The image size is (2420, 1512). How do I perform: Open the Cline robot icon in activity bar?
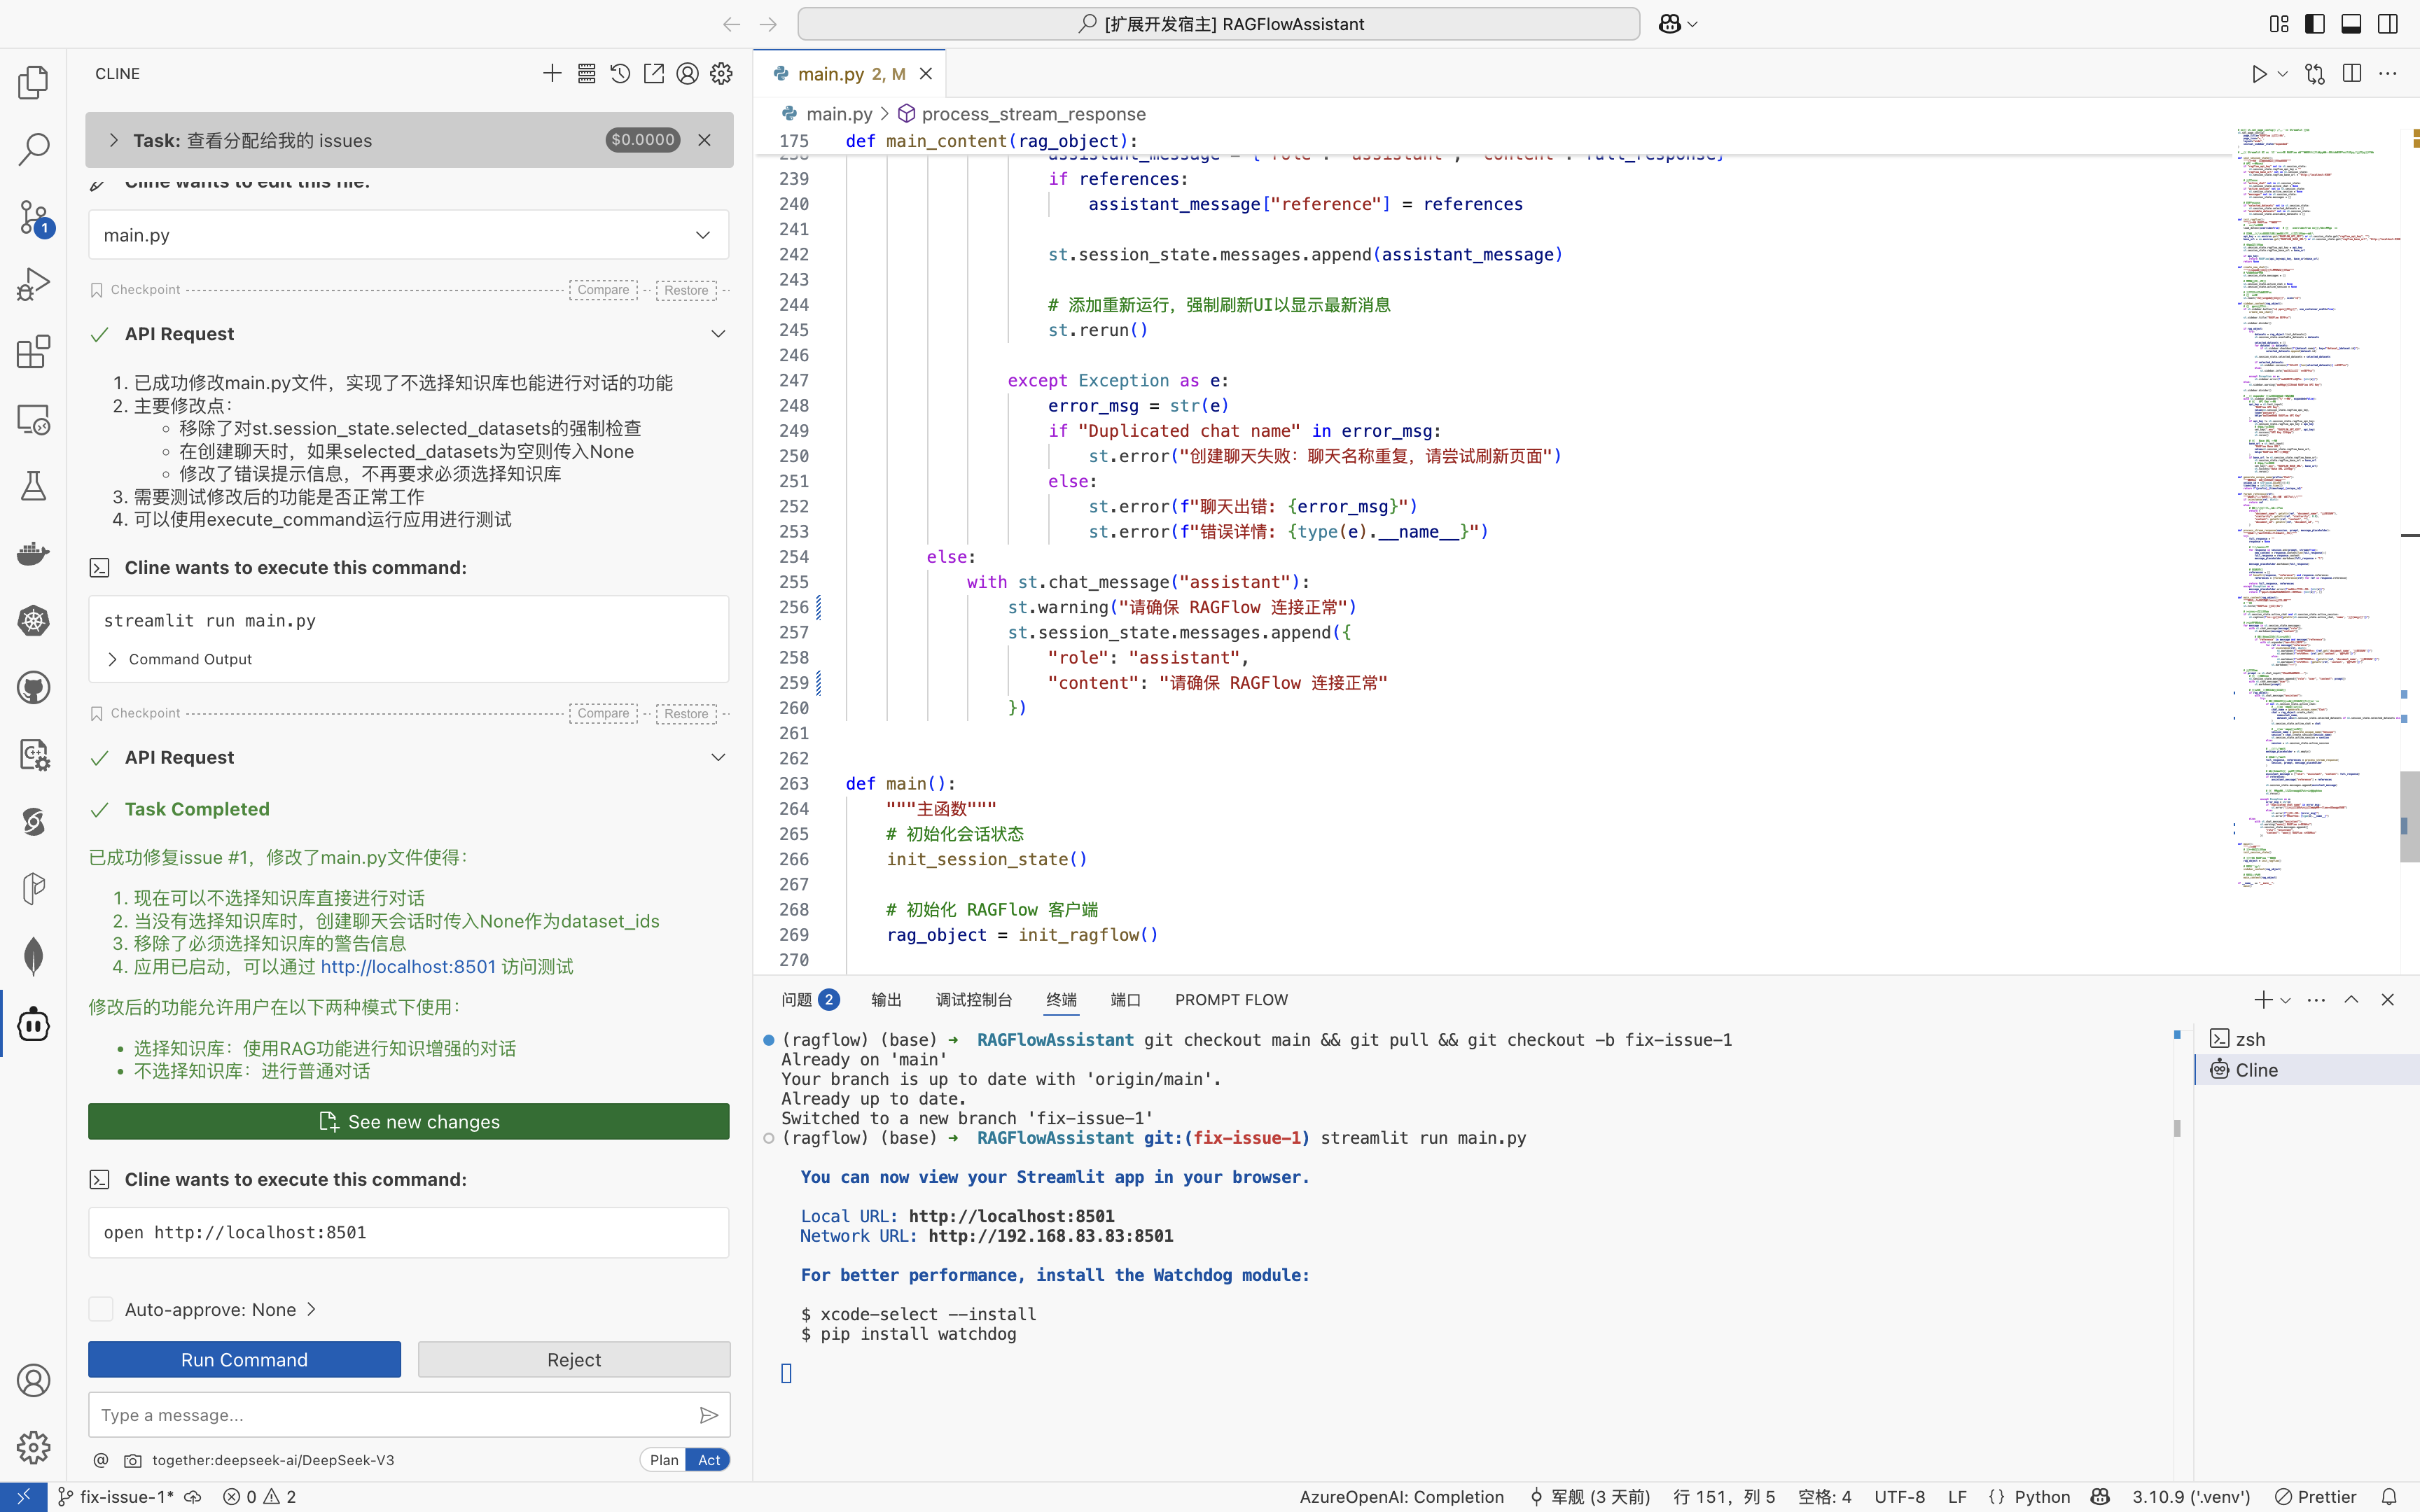point(33,1023)
